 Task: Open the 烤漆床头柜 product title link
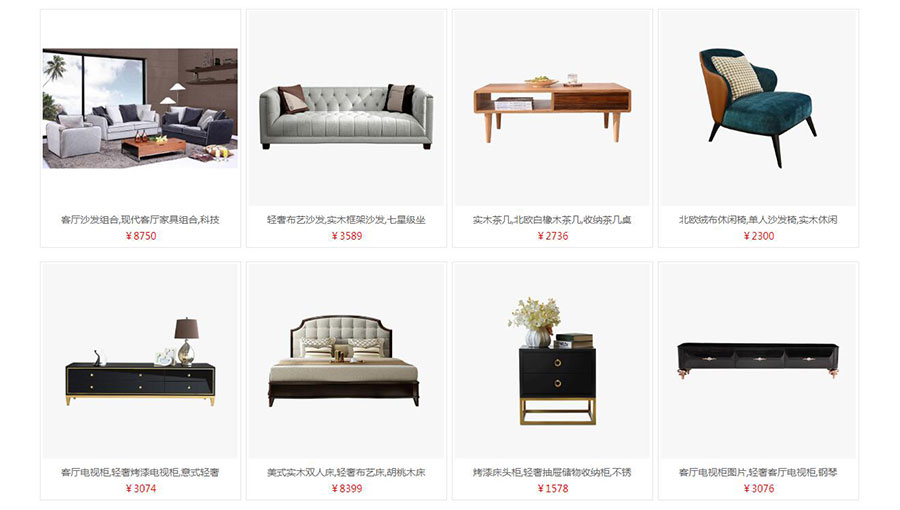coord(552,473)
